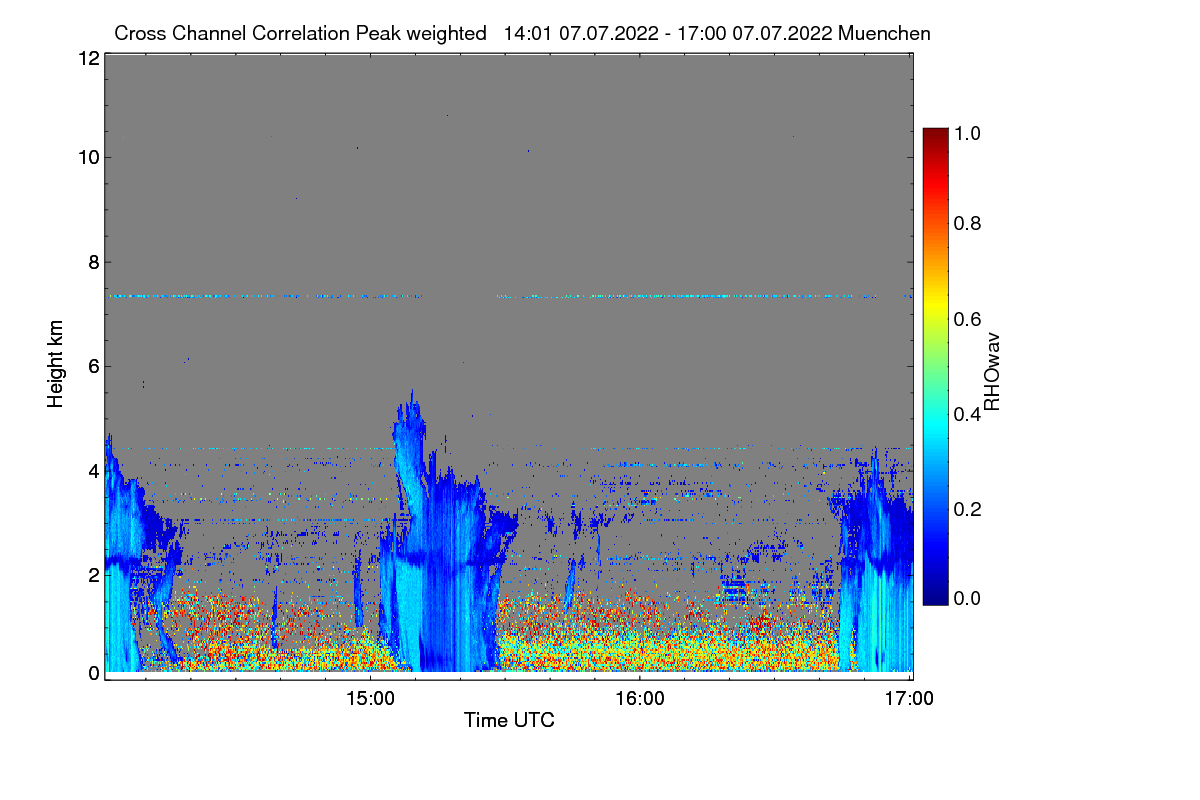Click the '15:00' time axis tick label
Viewport: 1200px width, 800px height.
click(x=370, y=699)
